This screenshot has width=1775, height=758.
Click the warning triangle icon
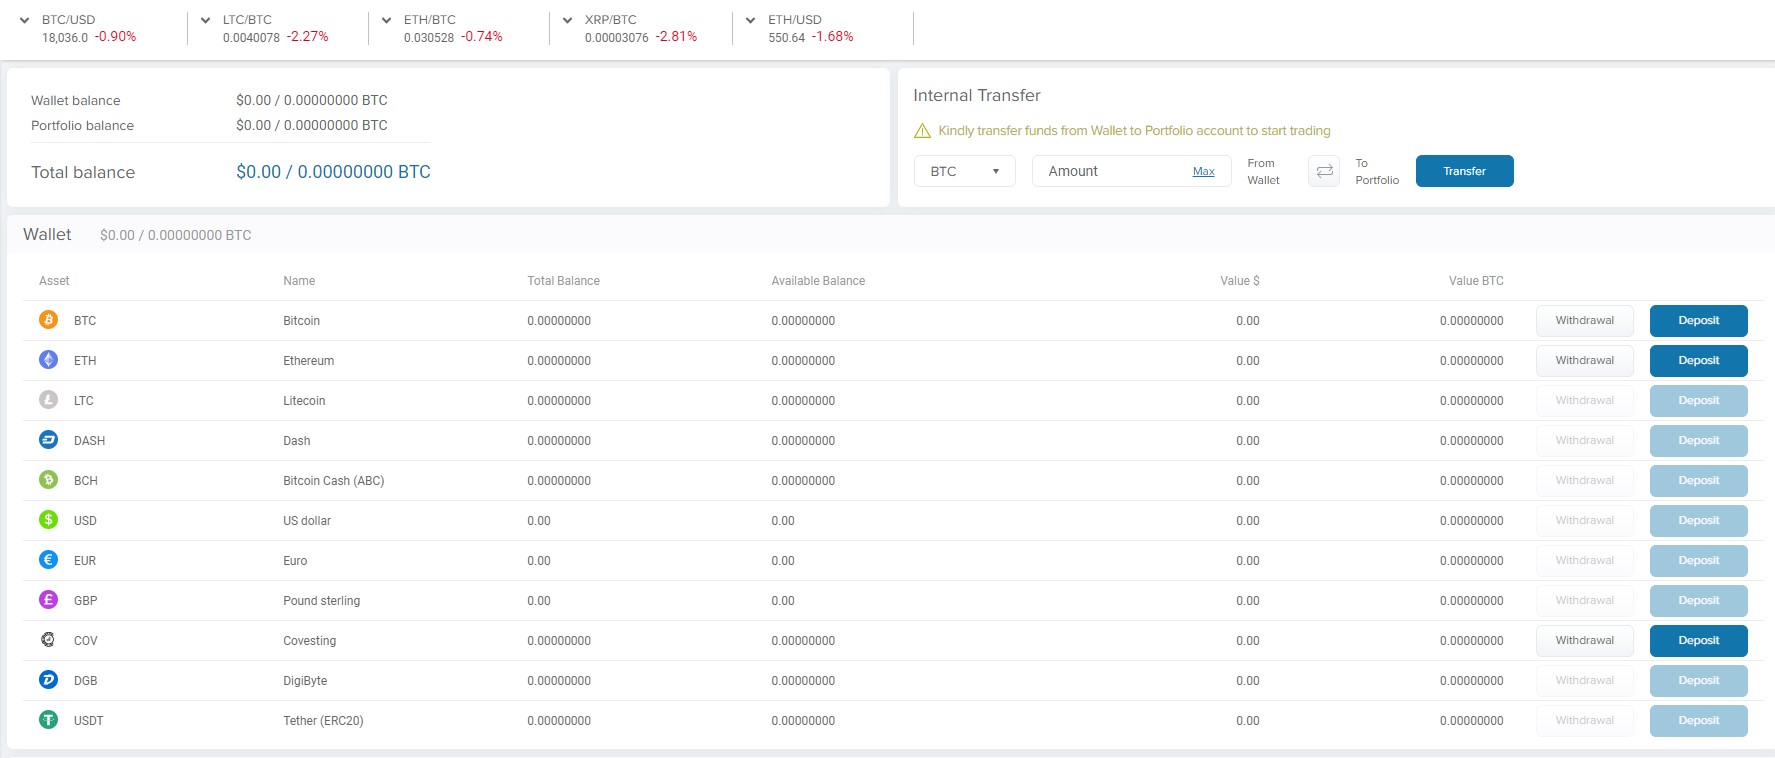pos(922,131)
